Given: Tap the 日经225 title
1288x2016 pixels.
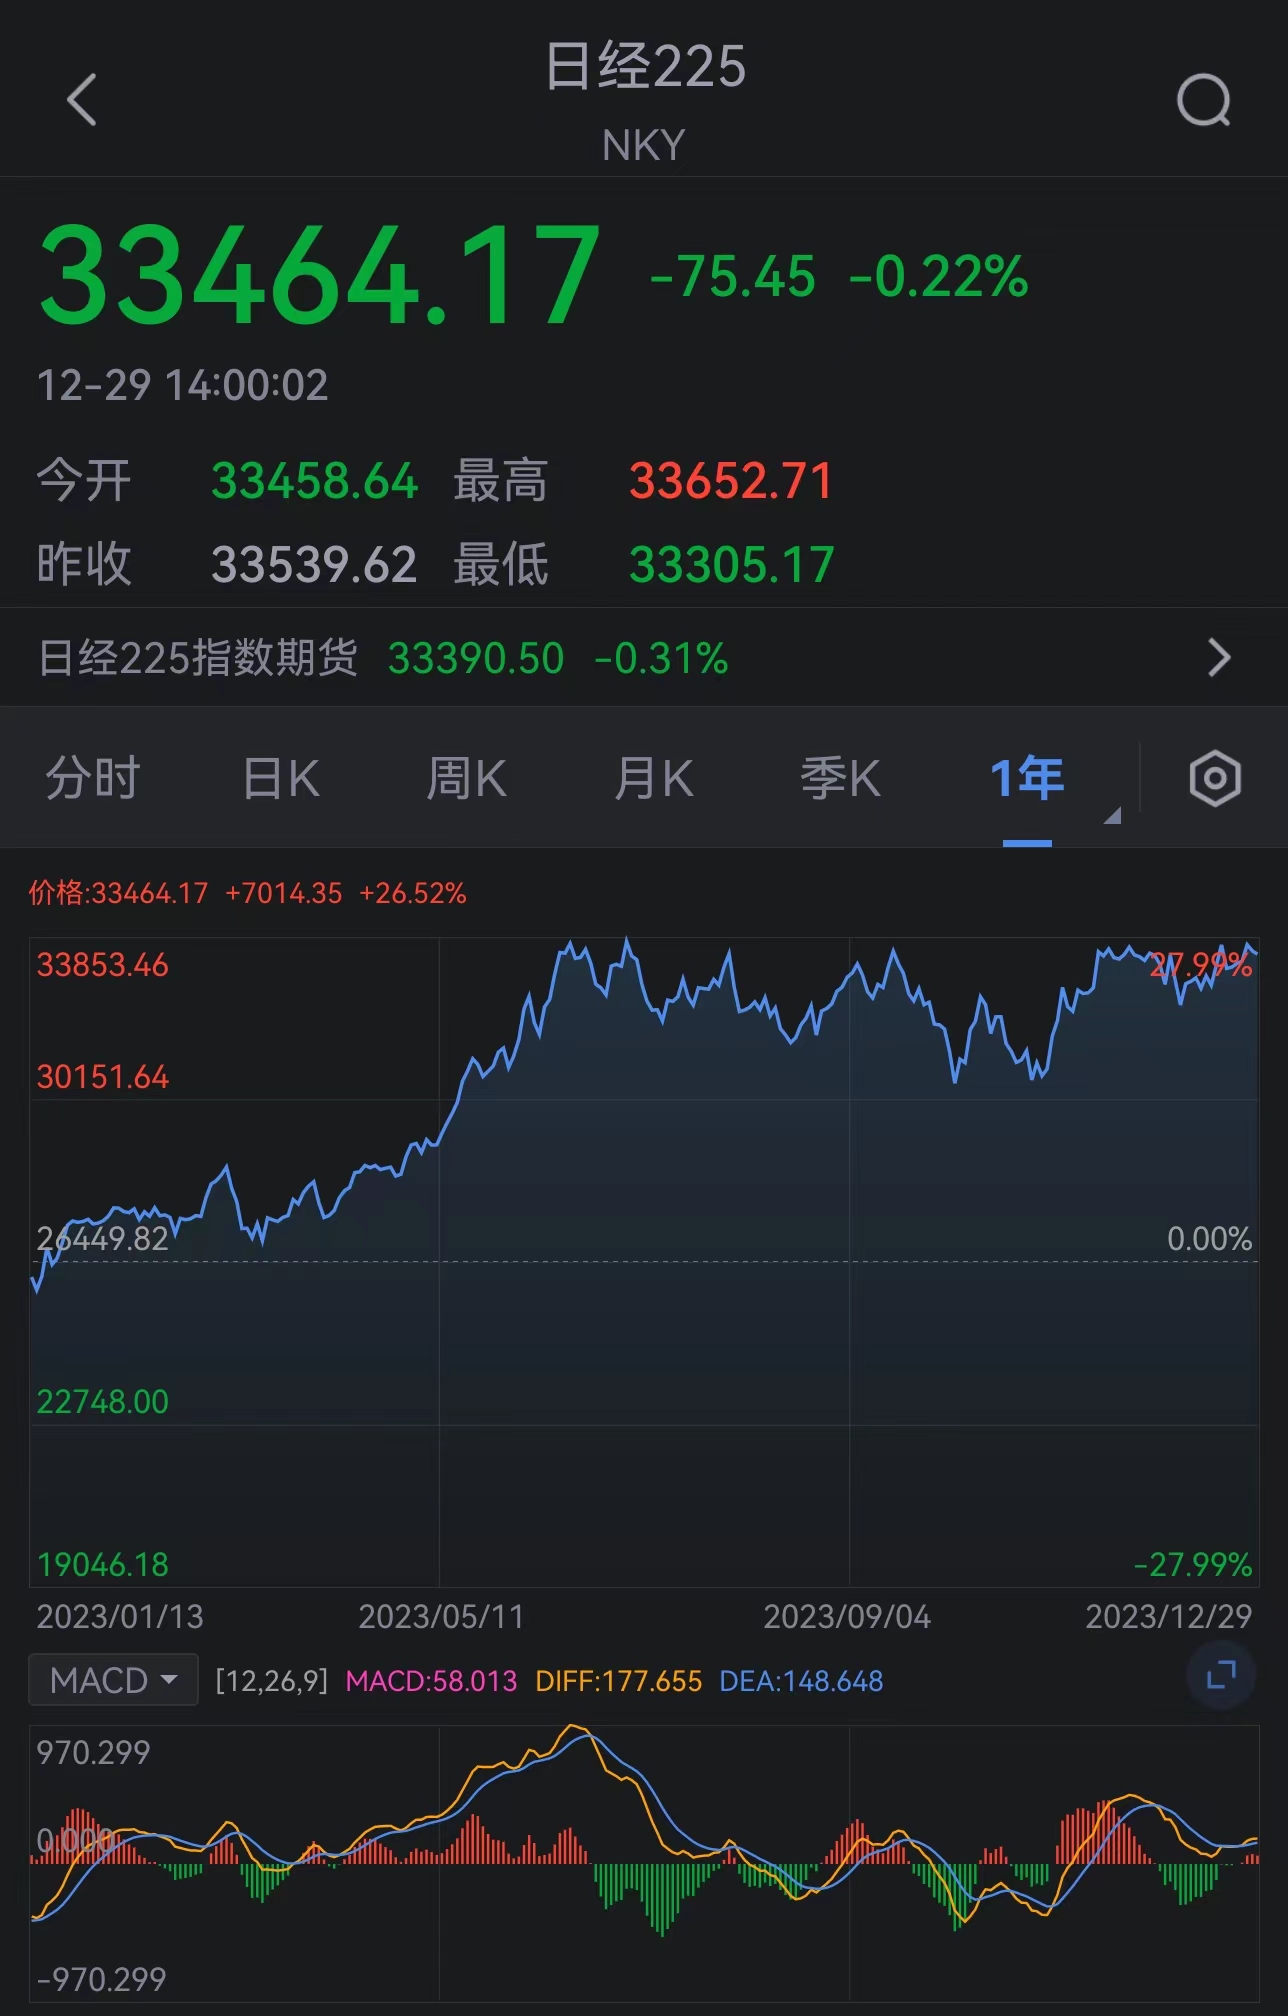Looking at the screenshot, I should (645, 67).
